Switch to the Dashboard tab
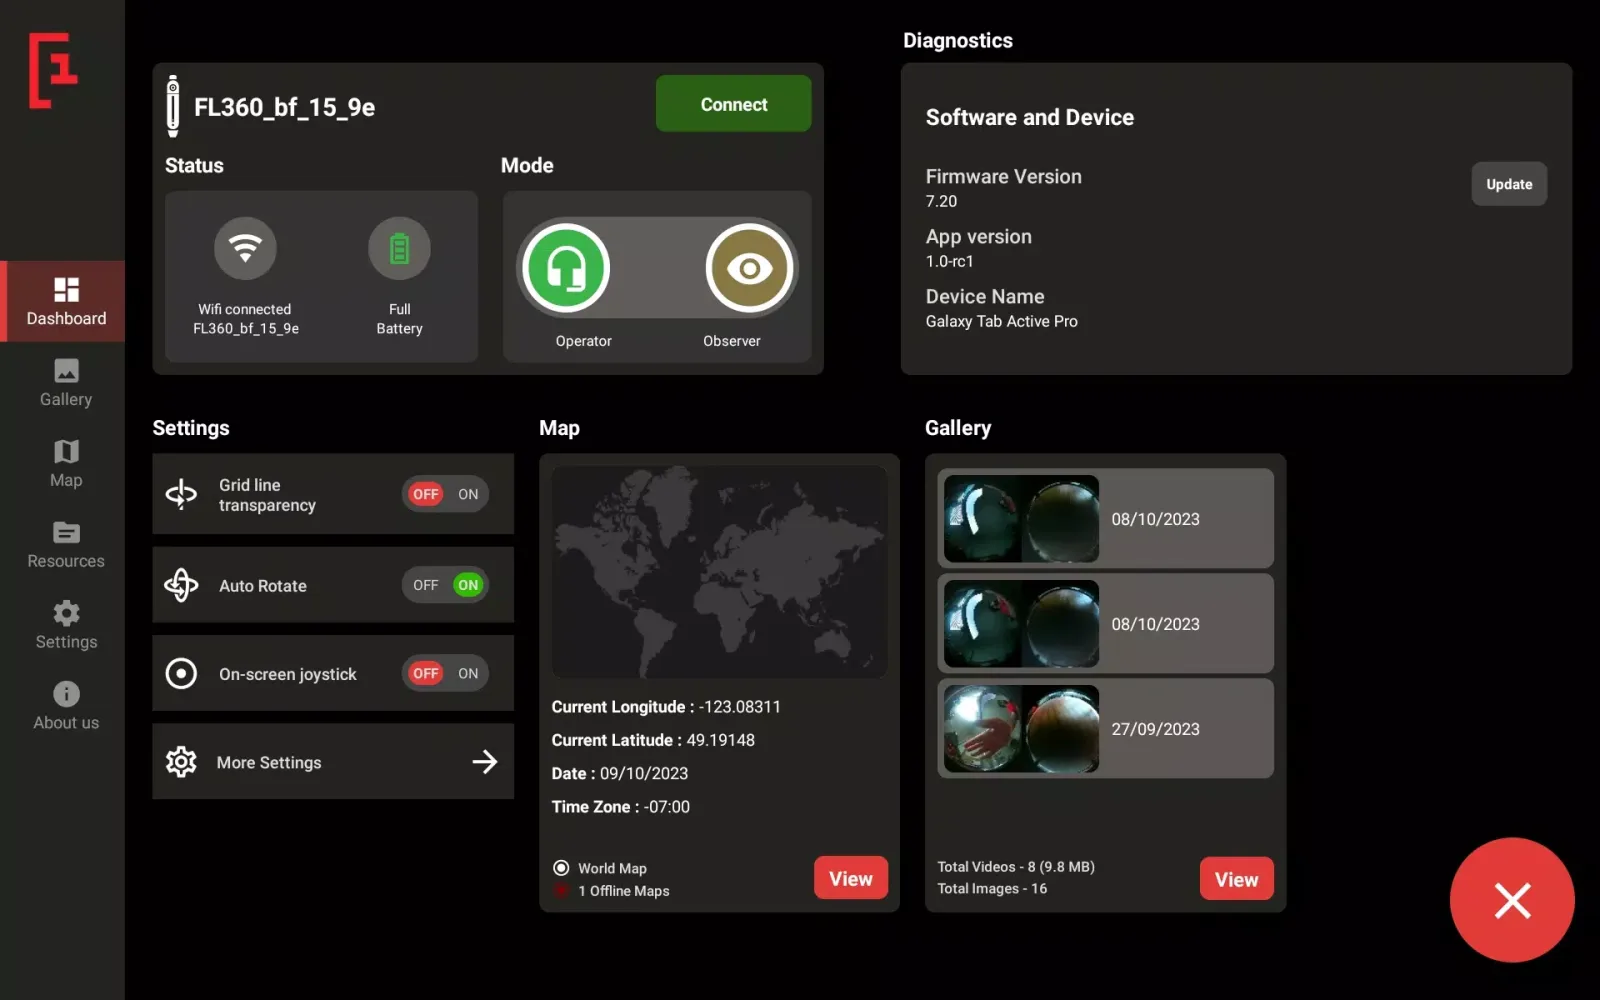Screen dimensions: 1600x1000 coord(64,301)
